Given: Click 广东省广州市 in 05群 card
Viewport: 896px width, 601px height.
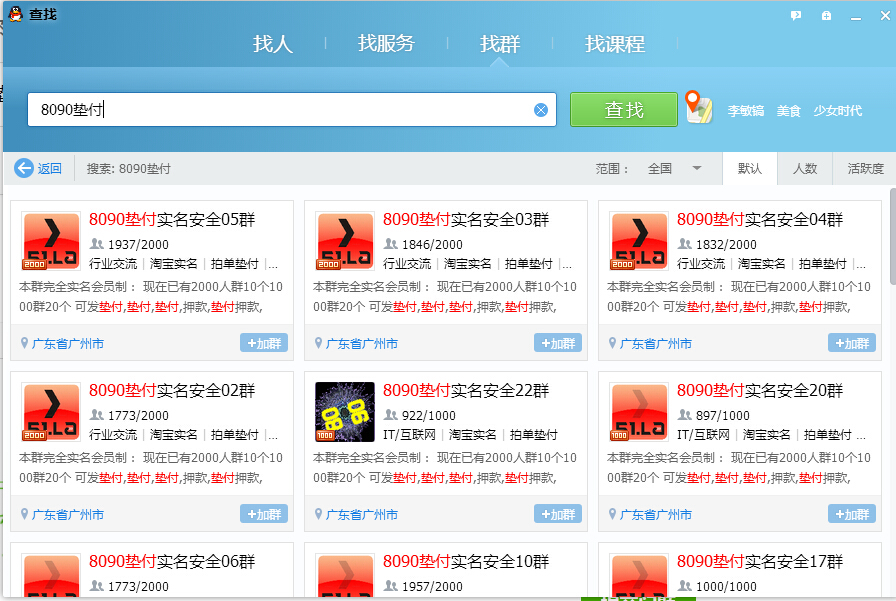Looking at the screenshot, I should 68,343.
